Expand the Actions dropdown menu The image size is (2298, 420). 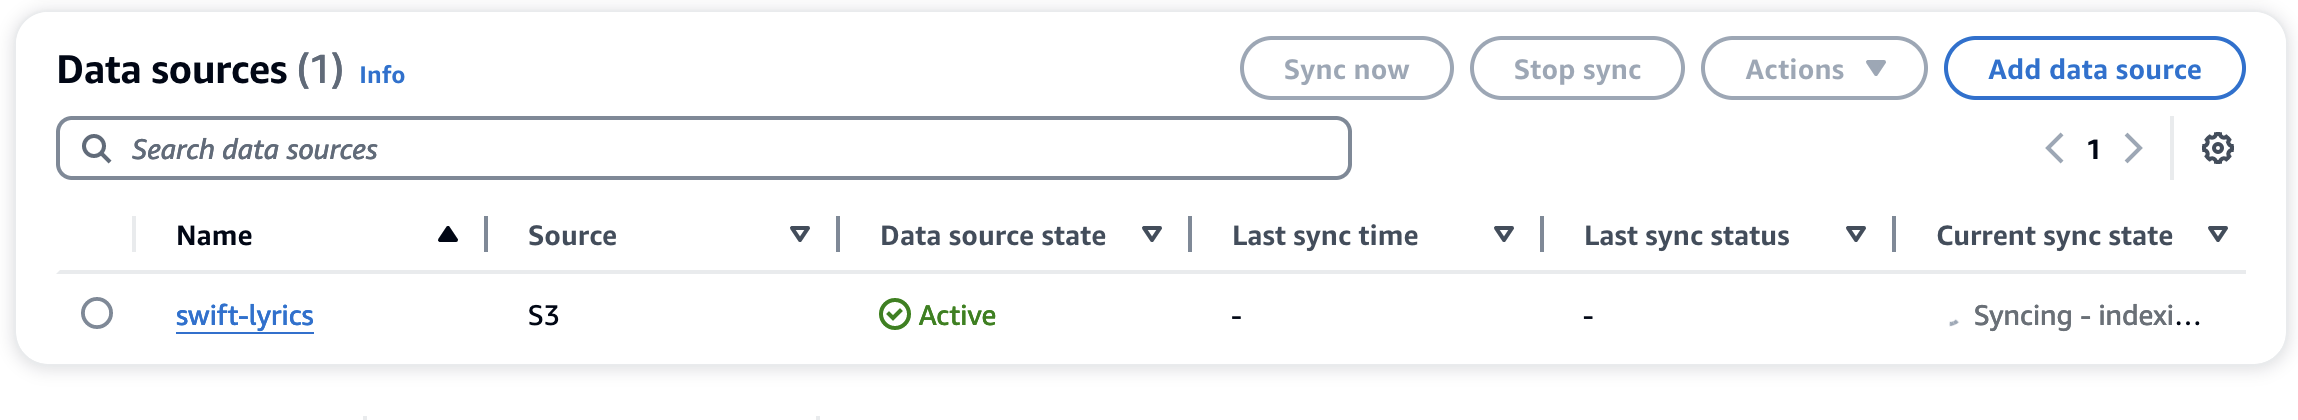[x=1813, y=69]
